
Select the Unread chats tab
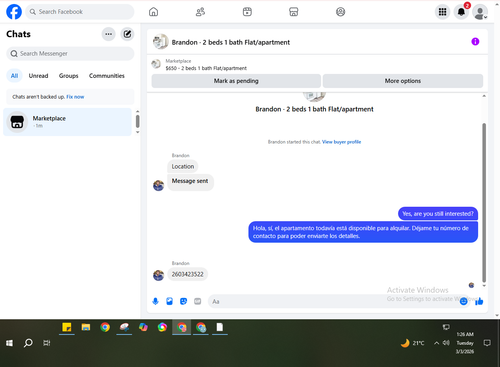tap(38, 76)
